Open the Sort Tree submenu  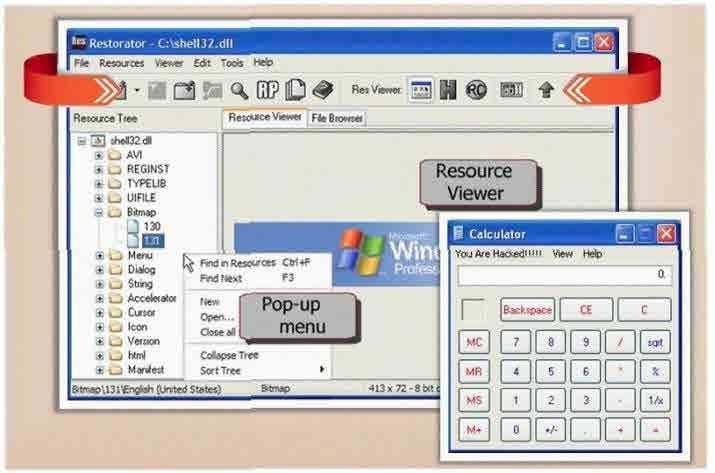(x=256, y=370)
